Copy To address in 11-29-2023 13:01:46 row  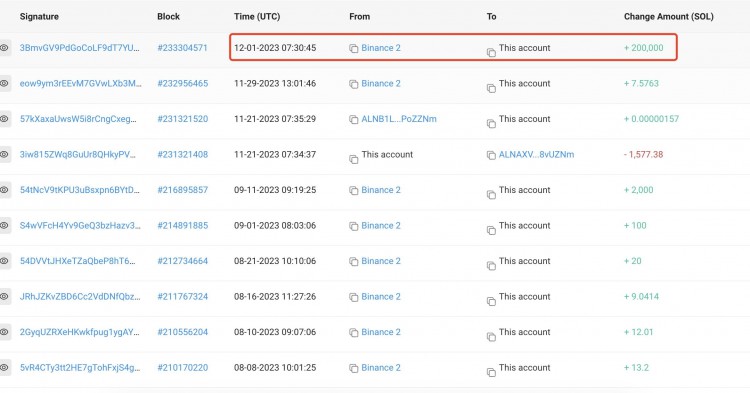(491, 88)
